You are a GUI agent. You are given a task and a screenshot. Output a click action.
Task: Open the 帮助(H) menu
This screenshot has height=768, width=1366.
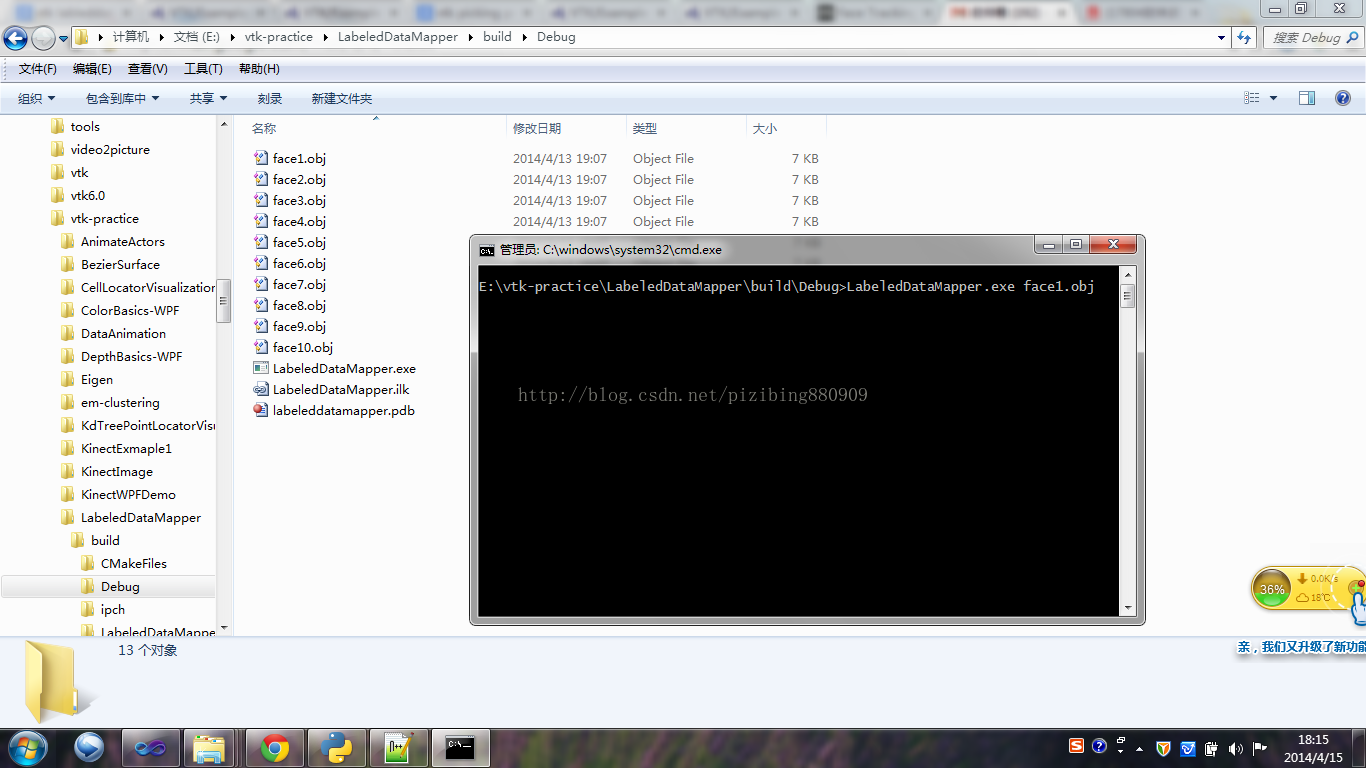[259, 69]
